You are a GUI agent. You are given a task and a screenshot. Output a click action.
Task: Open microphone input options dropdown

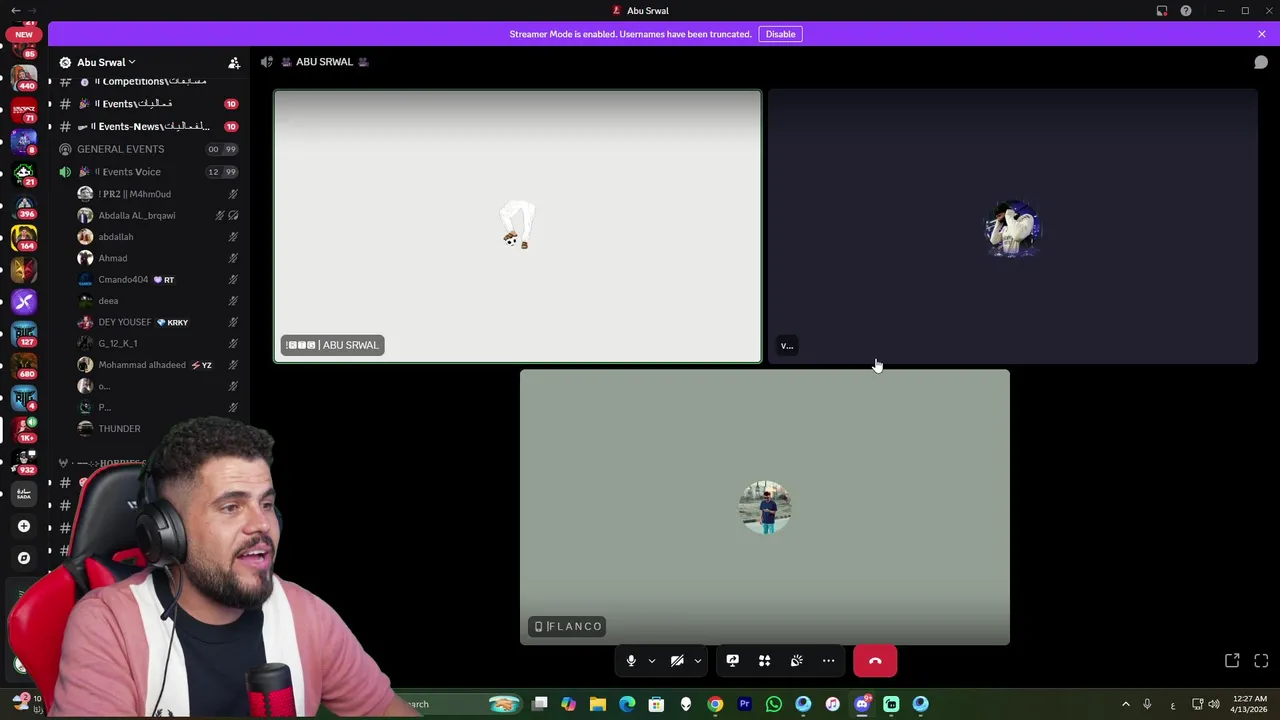click(x=651, y=661)
